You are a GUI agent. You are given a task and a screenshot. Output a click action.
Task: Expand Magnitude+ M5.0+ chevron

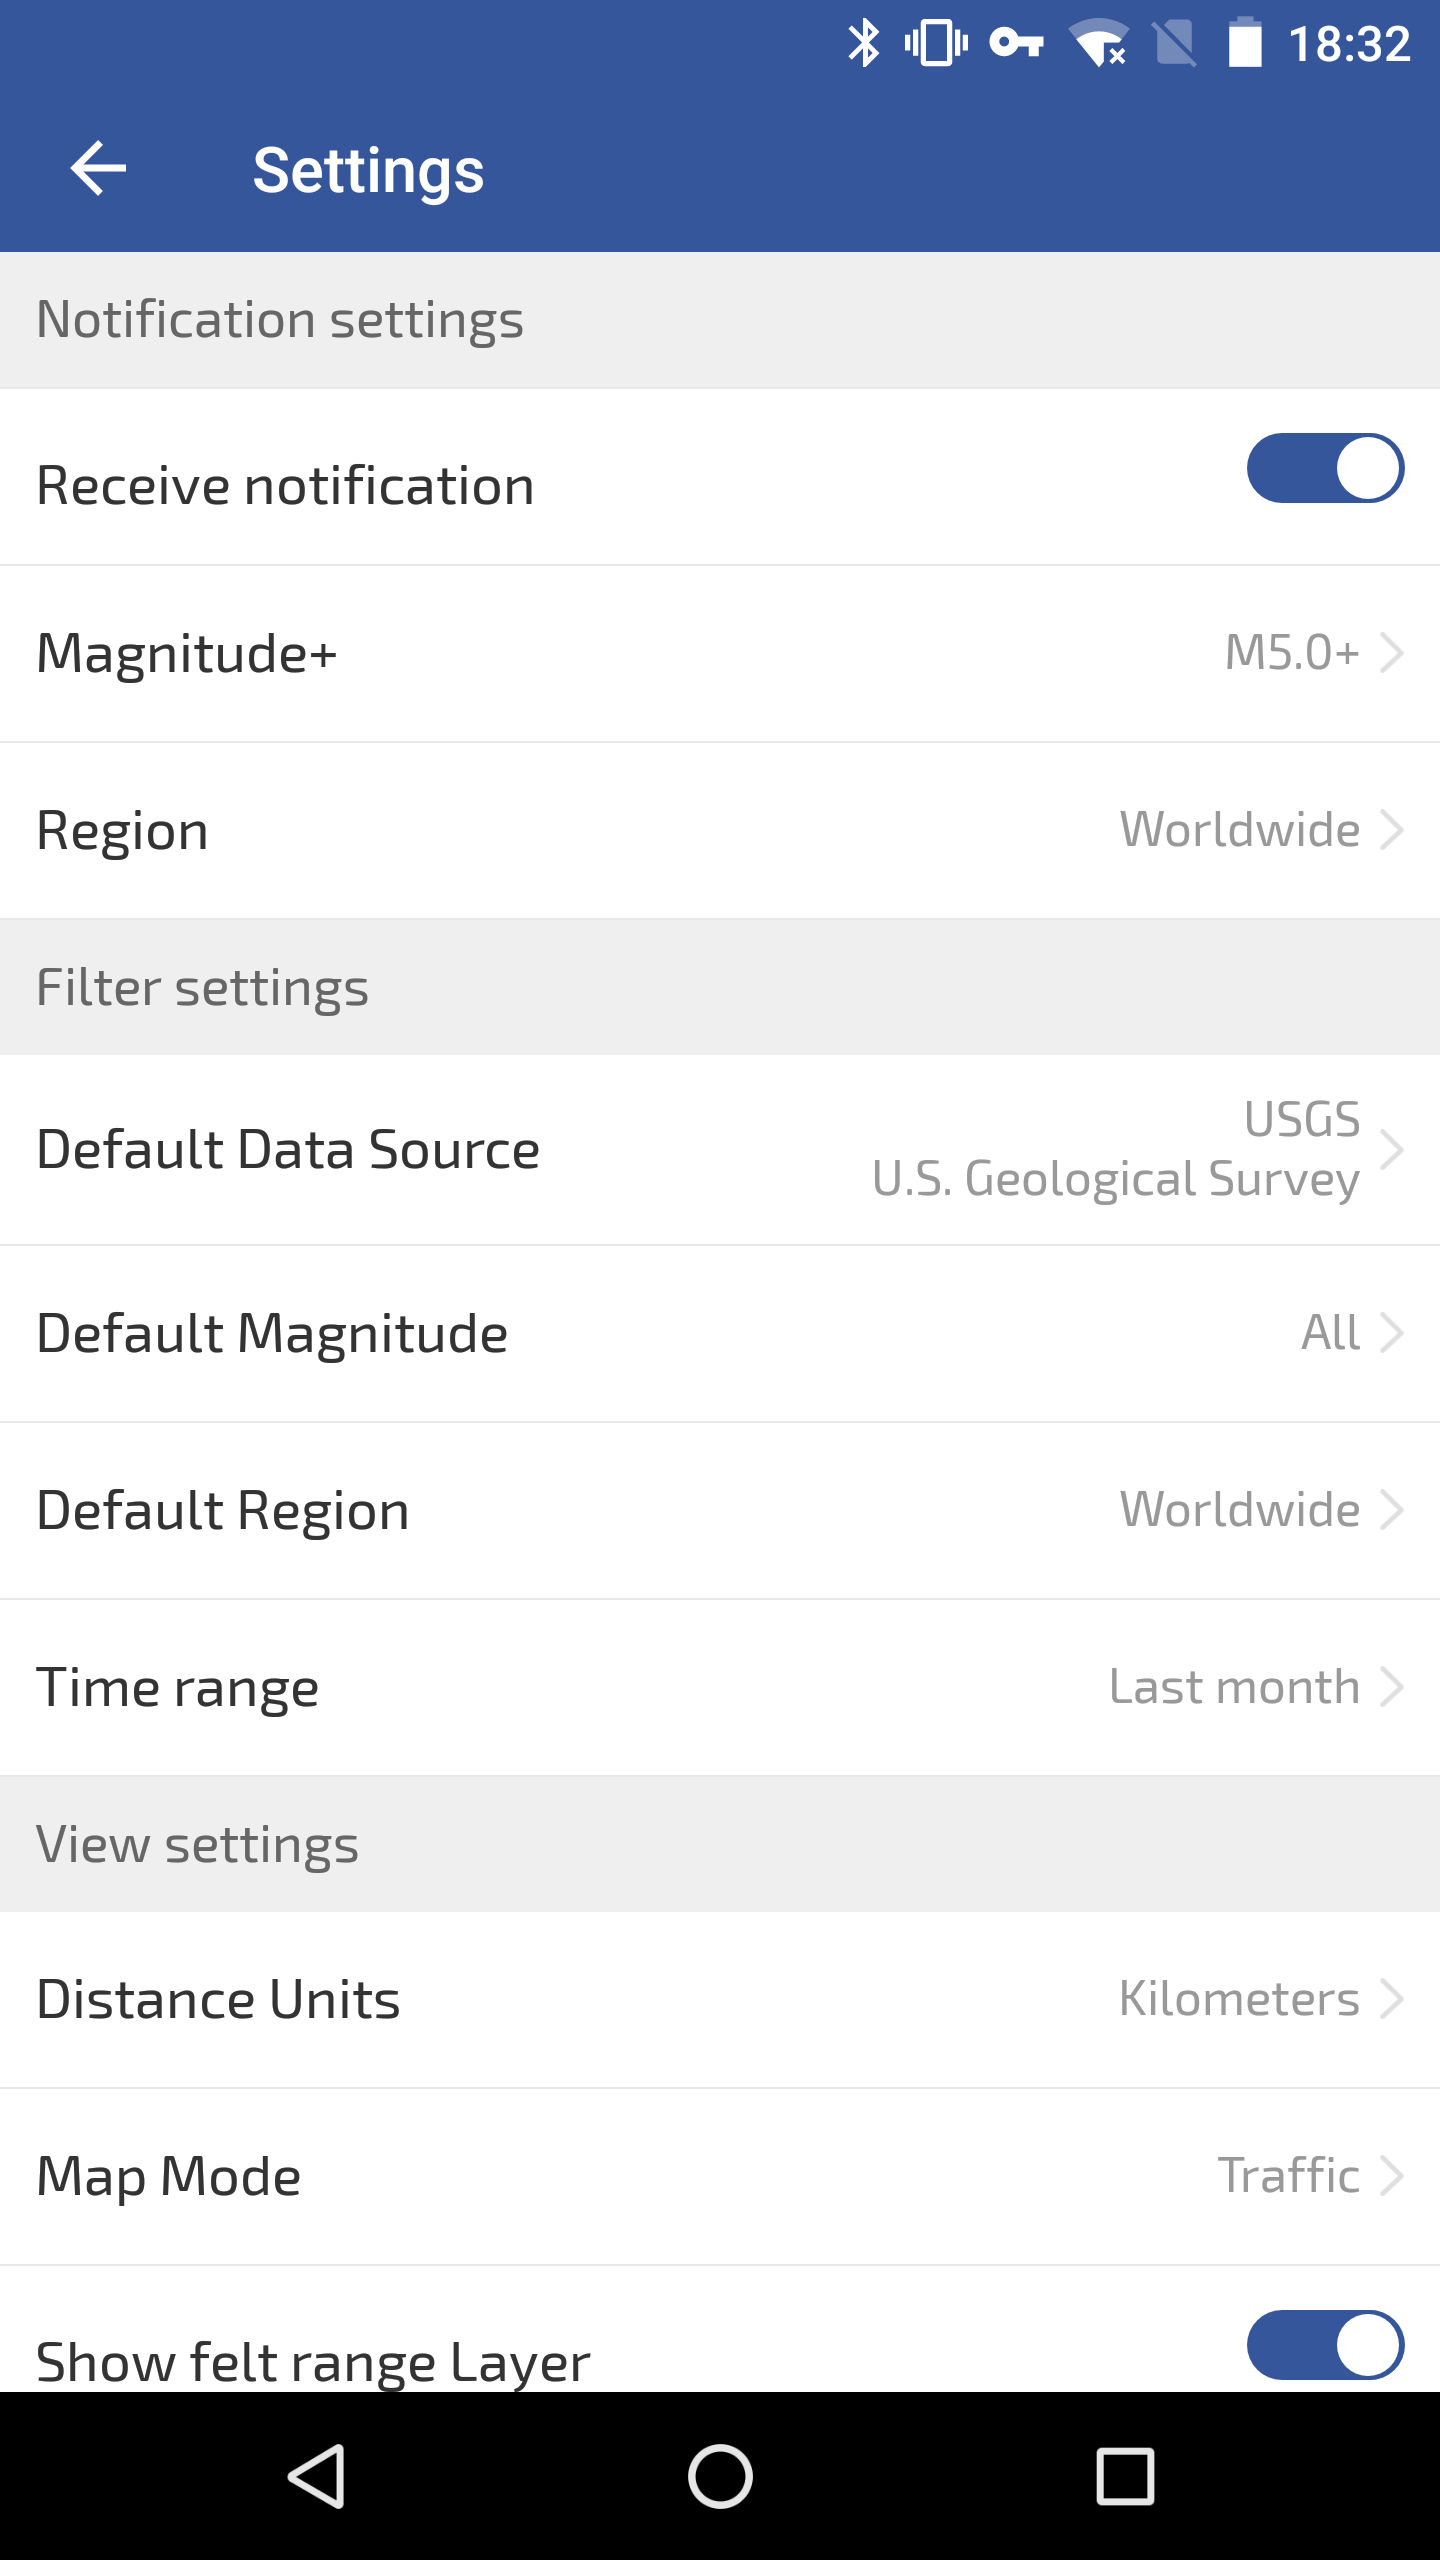click(1392, 653)
